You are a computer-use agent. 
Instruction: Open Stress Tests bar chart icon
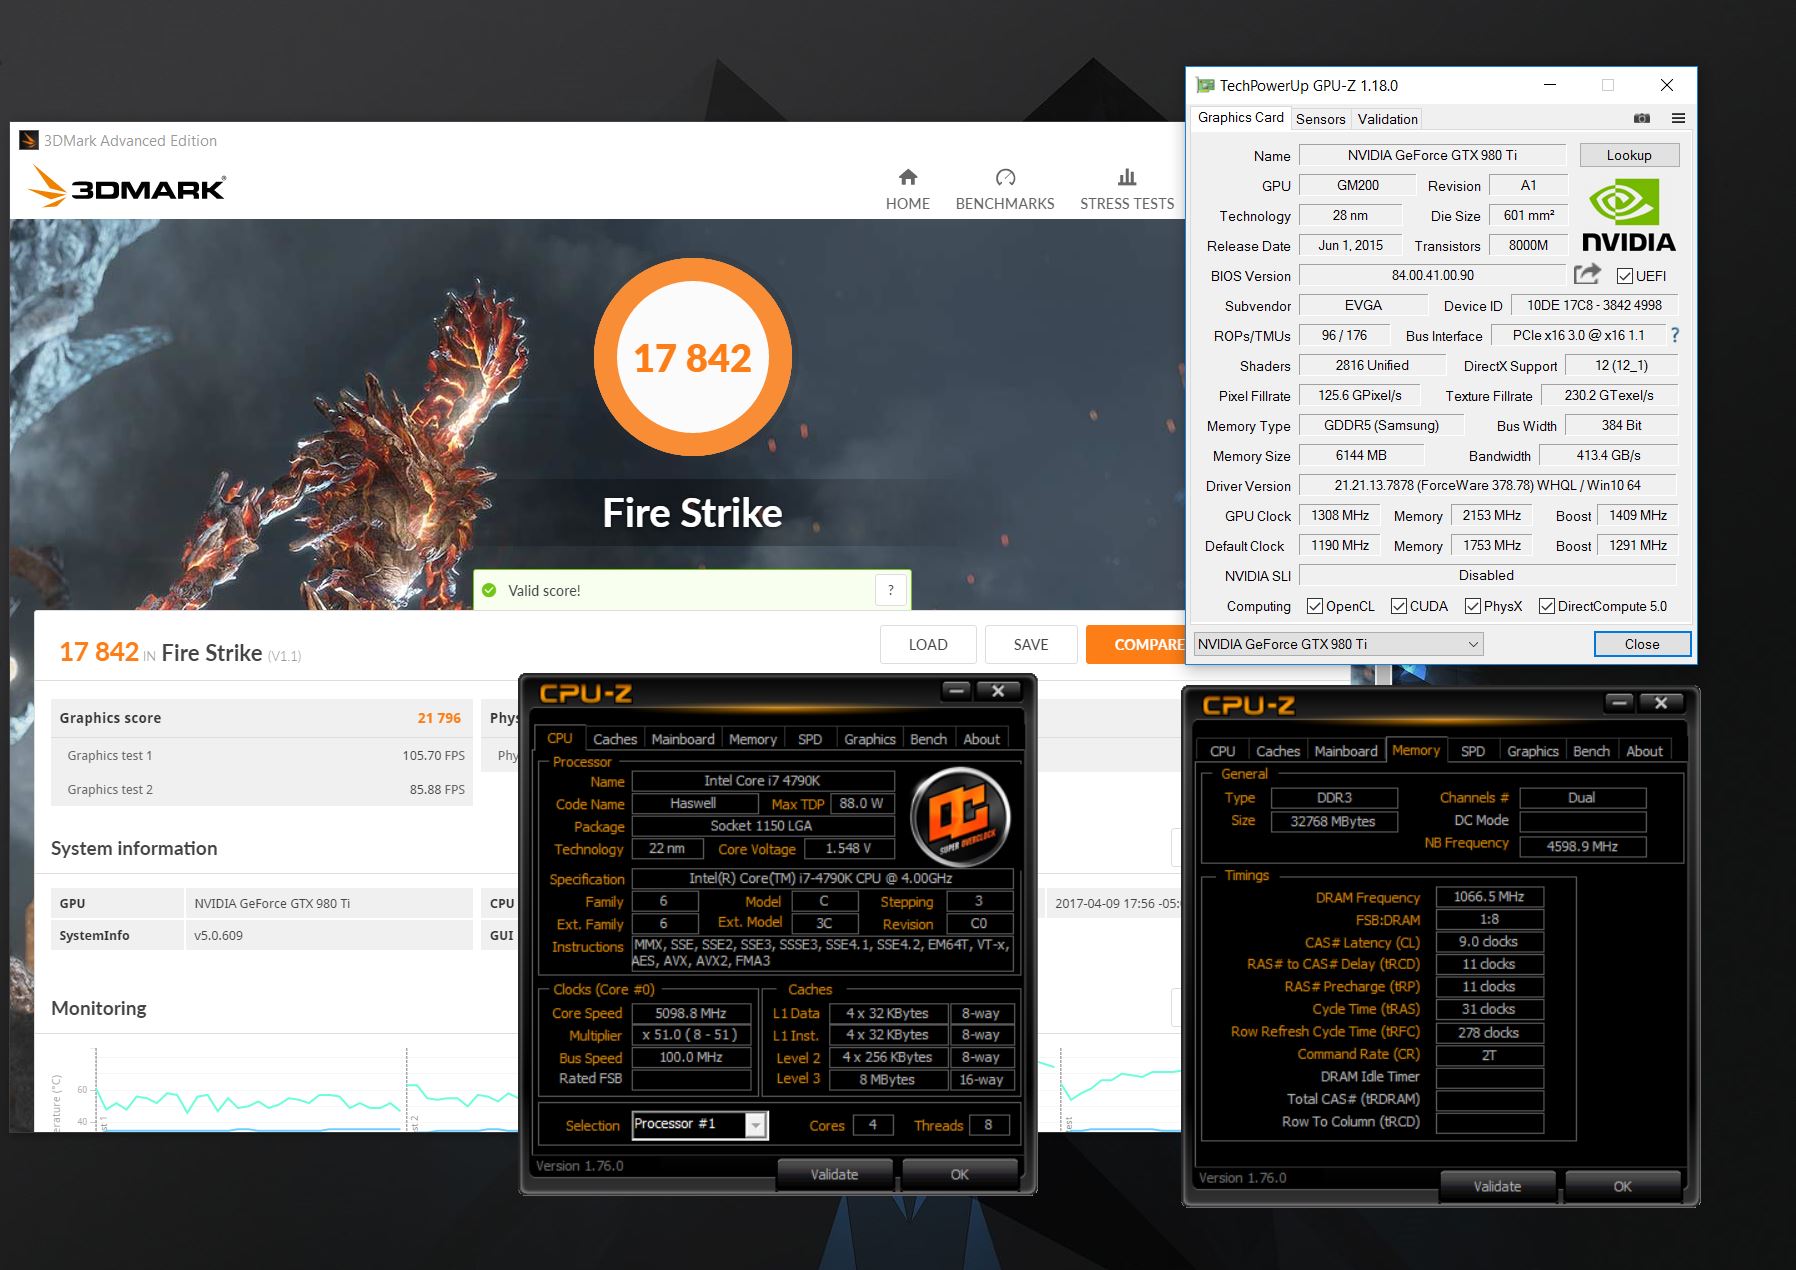point(1127,177)
